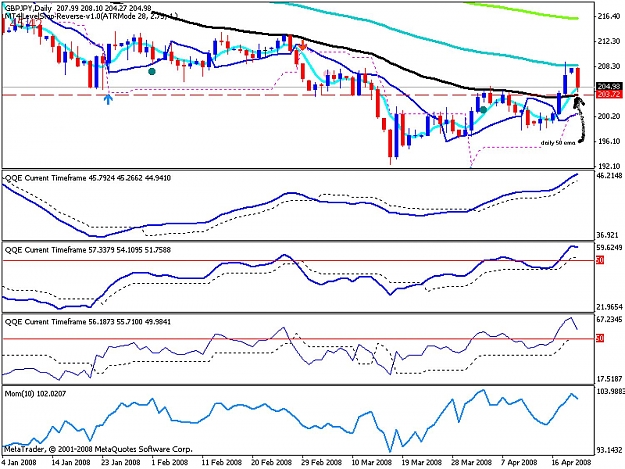625x469 pixels.
Task: Click the 200.20 price axis value
Action: [x=609, y=116]
